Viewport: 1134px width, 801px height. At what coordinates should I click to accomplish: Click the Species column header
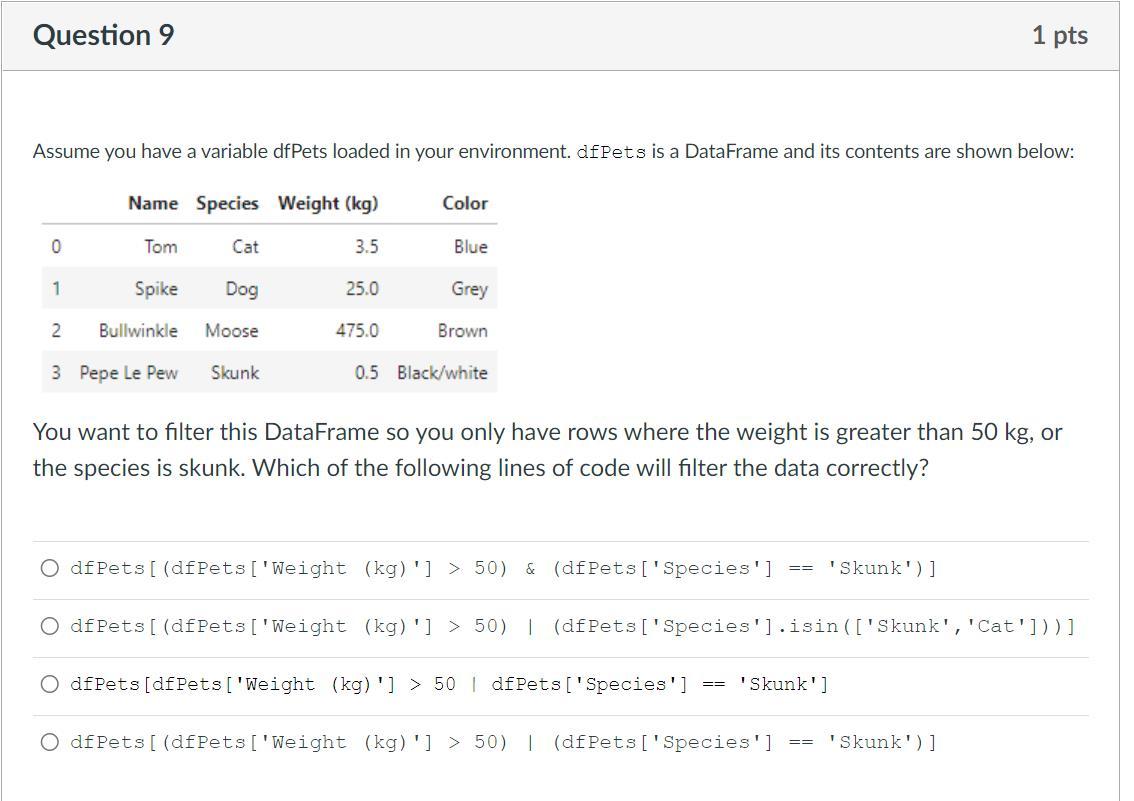(227, 203)
